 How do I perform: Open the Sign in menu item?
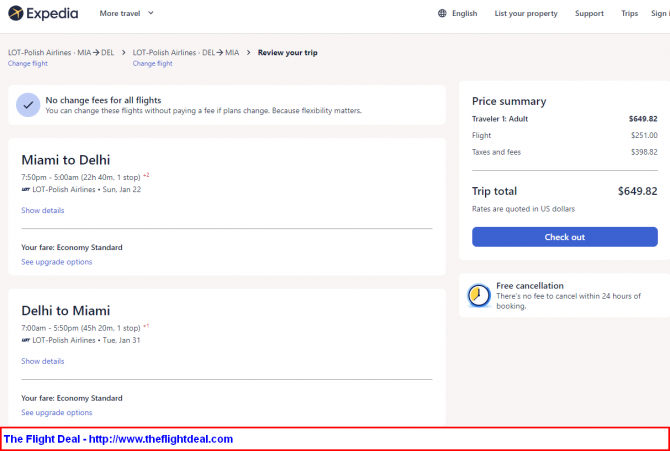point(660,13)
